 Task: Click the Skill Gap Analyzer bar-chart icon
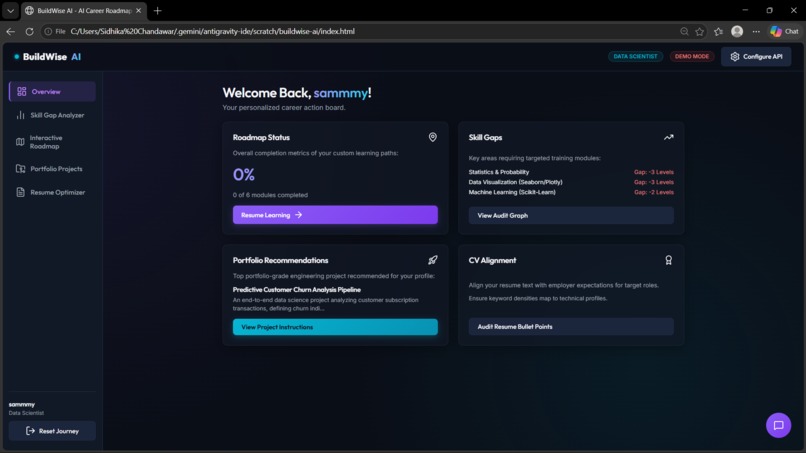21,115
